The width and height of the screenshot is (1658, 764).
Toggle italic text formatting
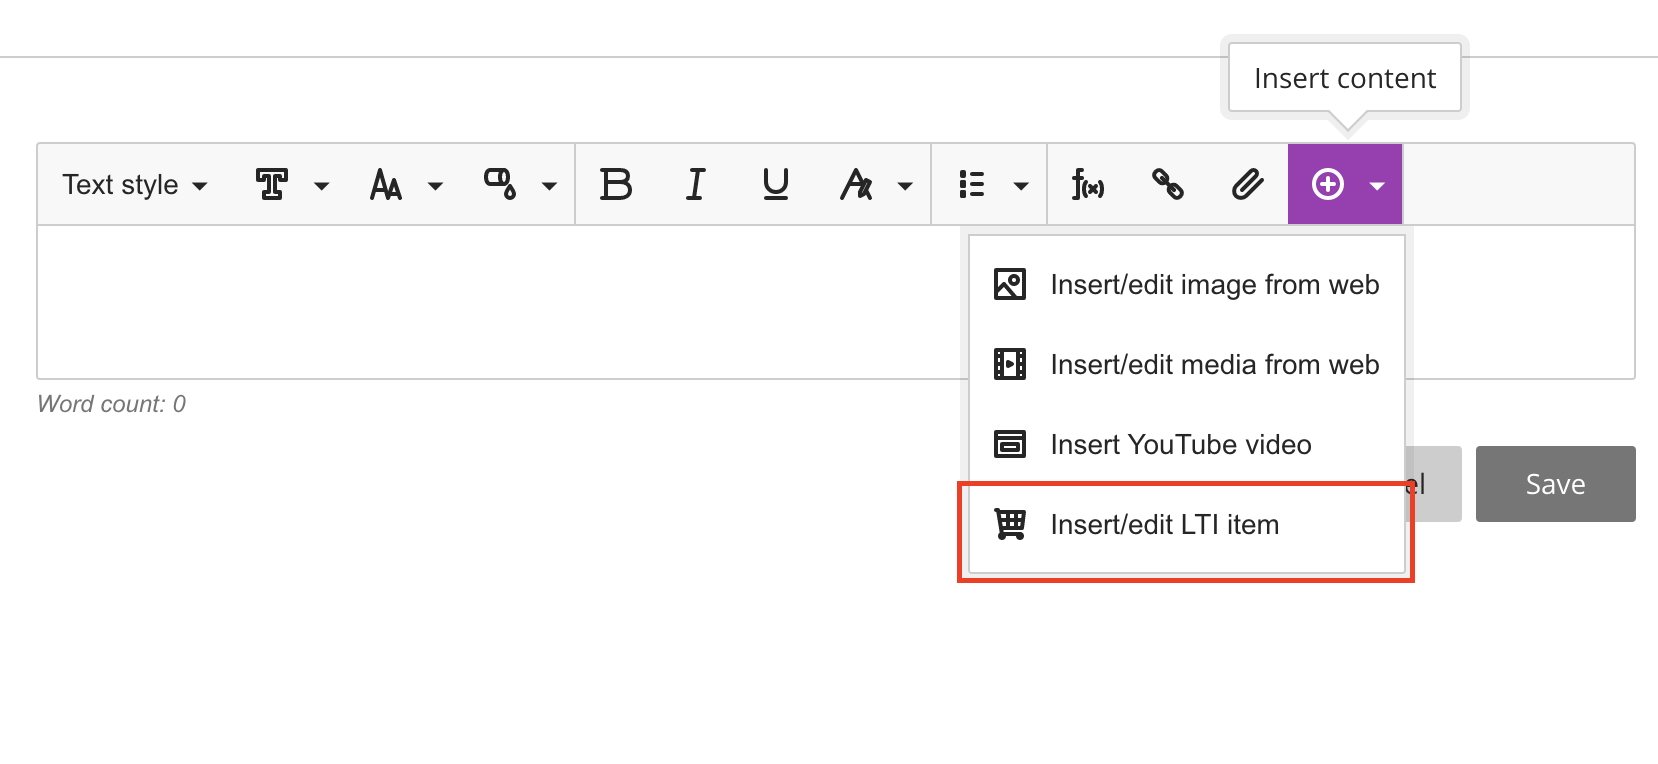tap(696, 185)
